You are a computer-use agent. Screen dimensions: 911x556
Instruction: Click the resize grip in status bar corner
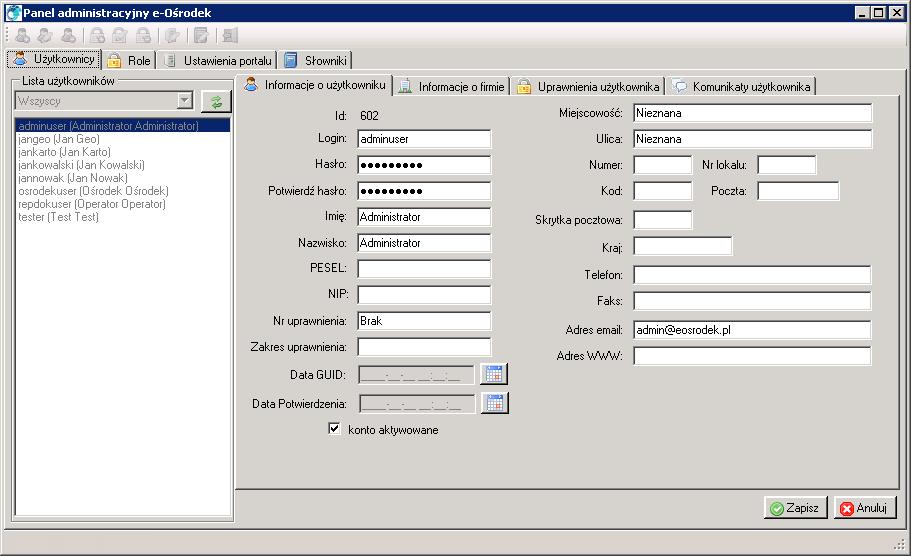tap(899, 544)
